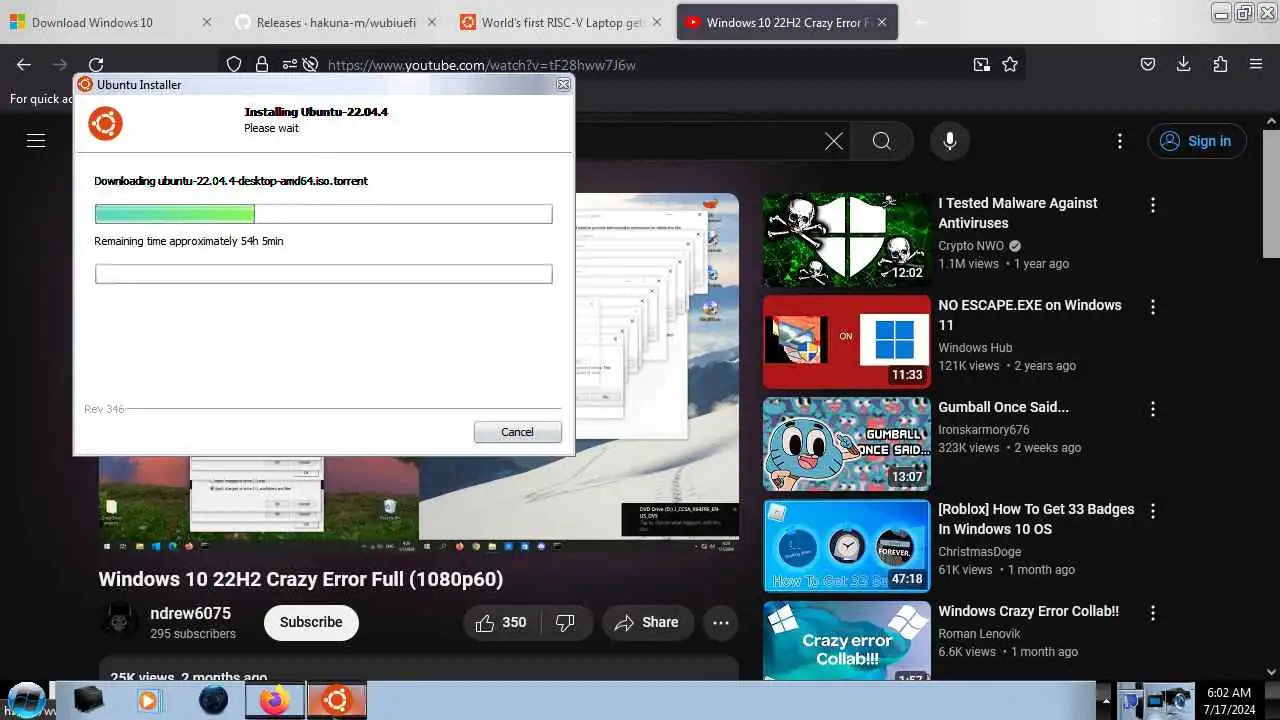Image resolution: width=1280 pixels, height=720 pixels.
Task: Open site permissions icon in address bar
Action: click(x=288, y=64)
